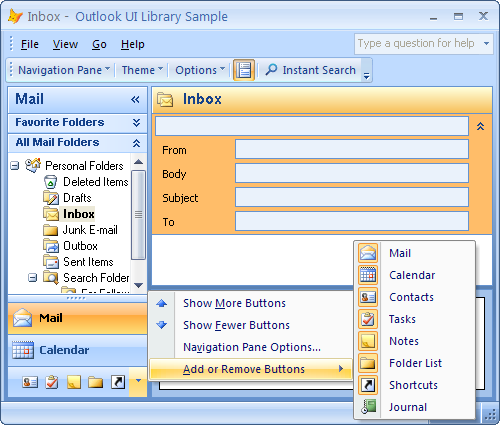This screenshot has width=500, height=425.
Task: Click the main search box under Inbox
Action: [x=312, y=126]
